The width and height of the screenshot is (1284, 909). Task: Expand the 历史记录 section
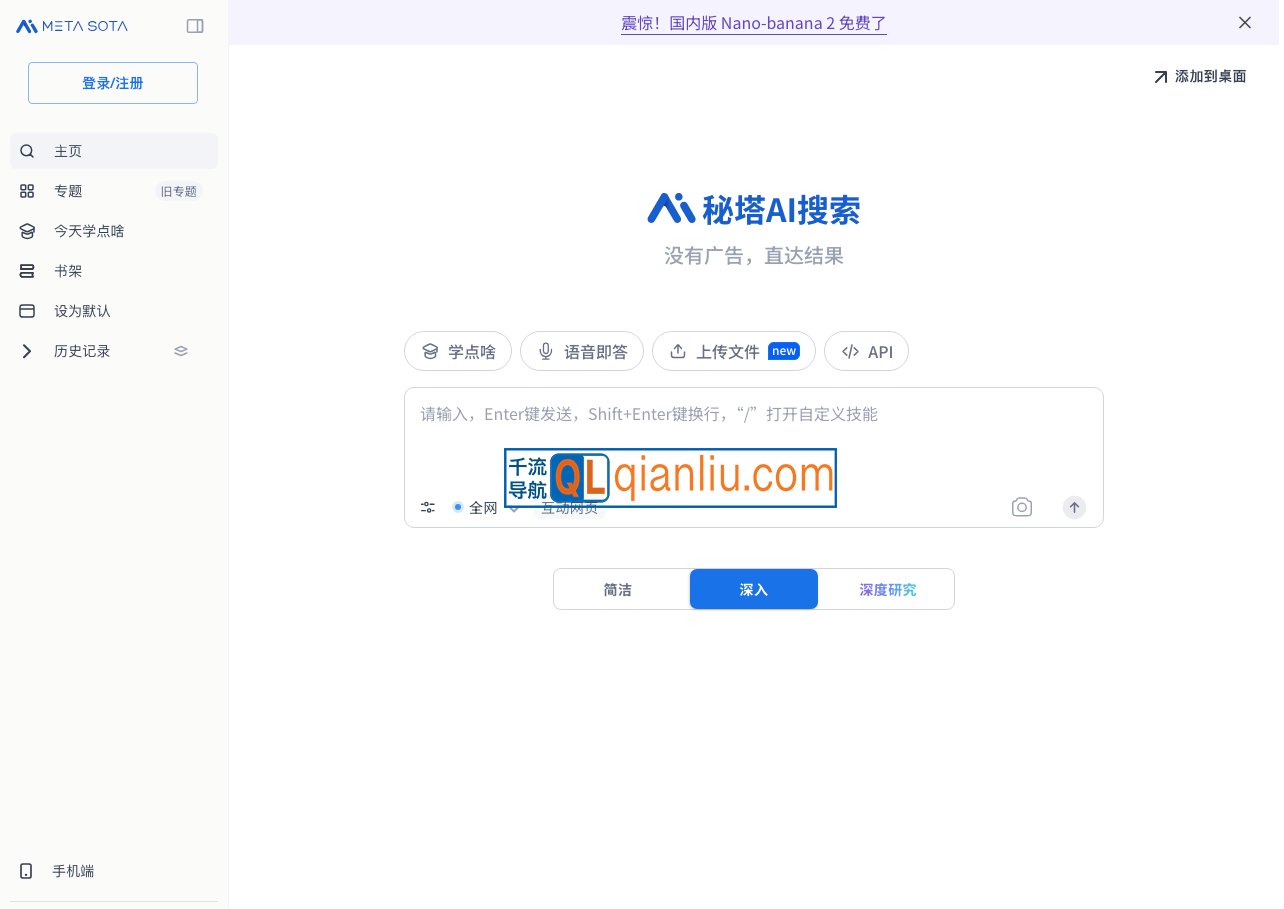(x=27, y=351)
